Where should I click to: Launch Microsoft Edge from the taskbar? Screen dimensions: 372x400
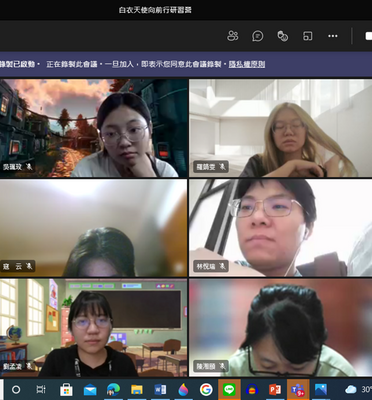point(113,389)
